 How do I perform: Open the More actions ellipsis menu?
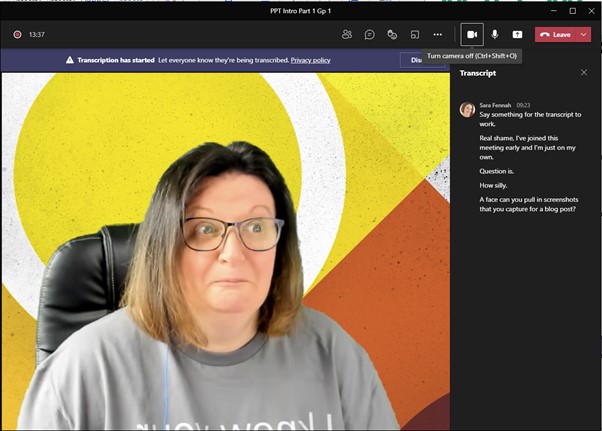[x=437, y=34]
